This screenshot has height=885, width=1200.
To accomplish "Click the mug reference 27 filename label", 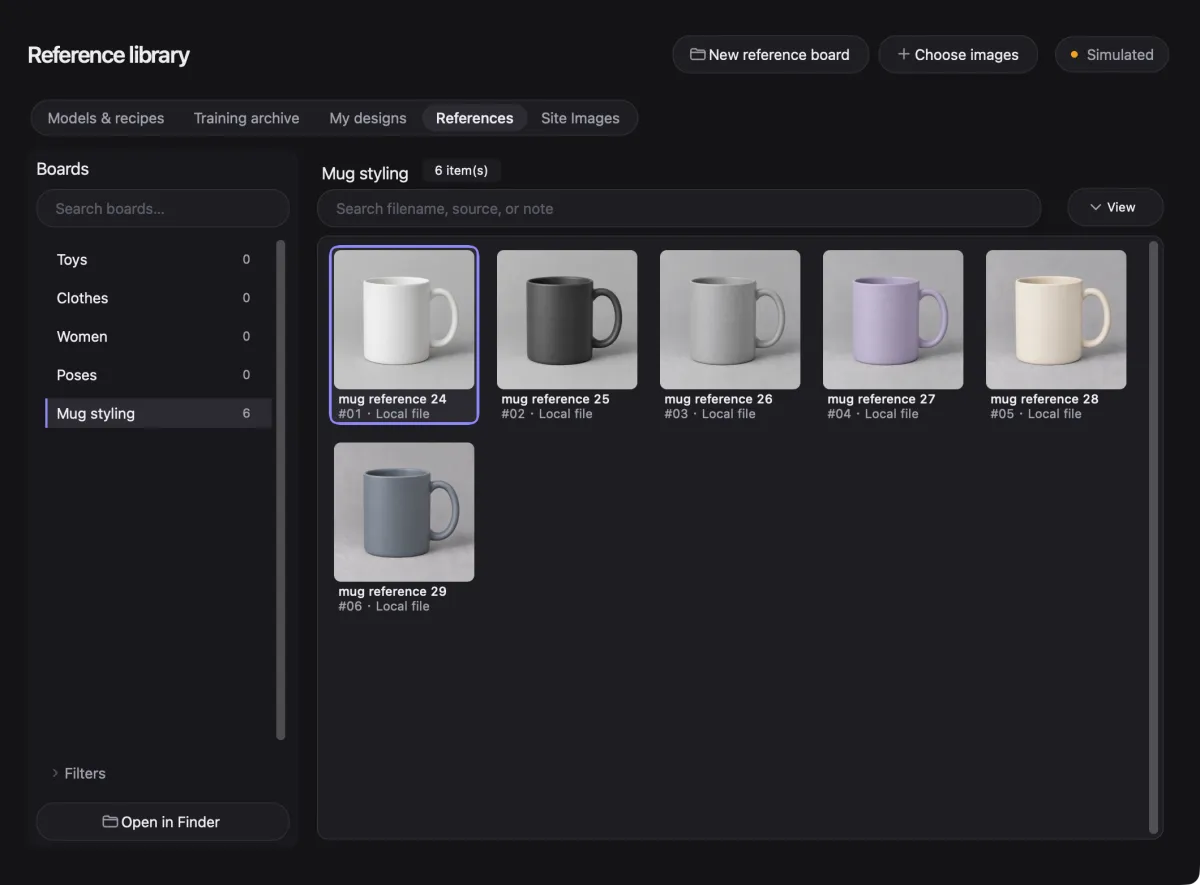I will [x=881, y=399].
